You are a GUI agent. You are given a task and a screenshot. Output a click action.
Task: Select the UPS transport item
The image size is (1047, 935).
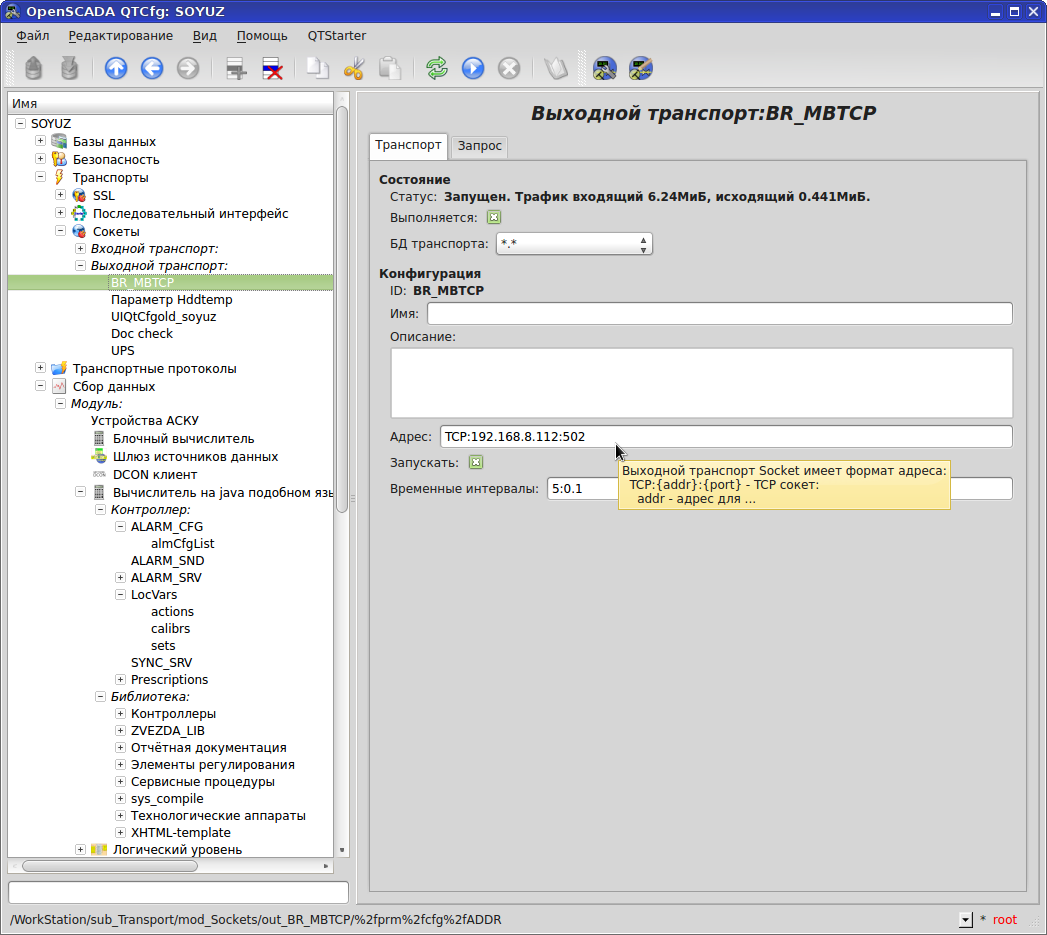(123, 351)
